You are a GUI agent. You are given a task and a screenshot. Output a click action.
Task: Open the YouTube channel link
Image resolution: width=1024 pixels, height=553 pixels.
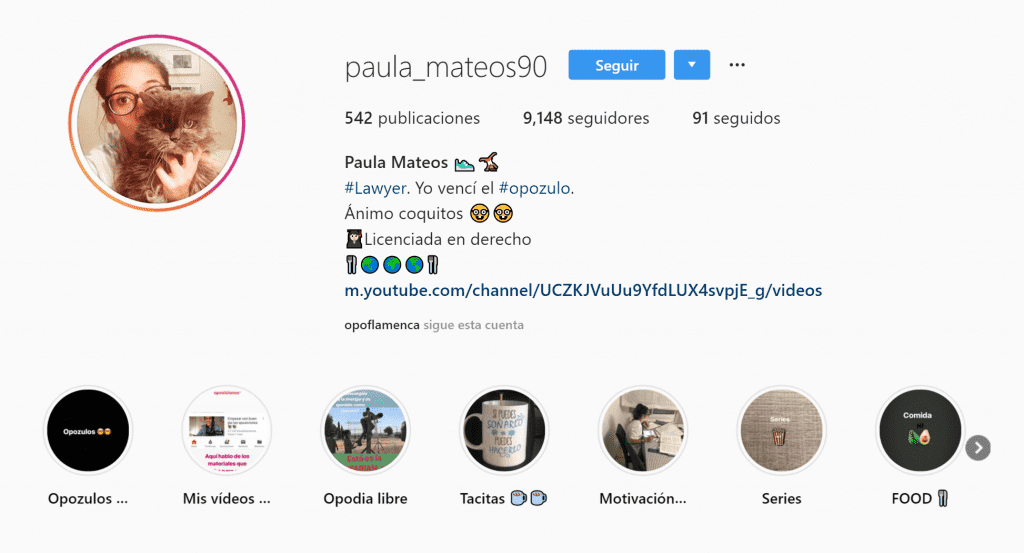point(583,290)
